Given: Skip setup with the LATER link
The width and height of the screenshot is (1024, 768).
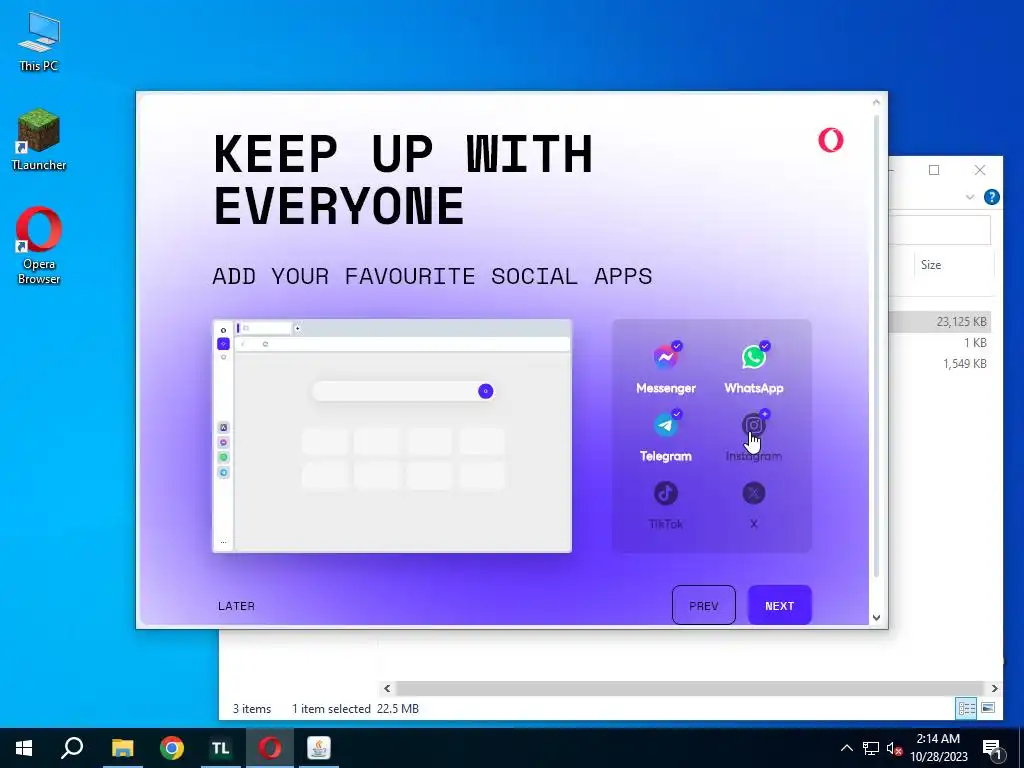Looking at the screenshot, I should pos(236,606).
